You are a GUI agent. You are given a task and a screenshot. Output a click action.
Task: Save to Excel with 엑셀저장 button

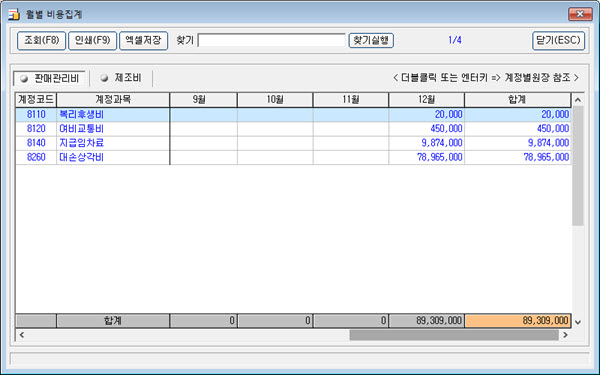(x=143, y=41)
